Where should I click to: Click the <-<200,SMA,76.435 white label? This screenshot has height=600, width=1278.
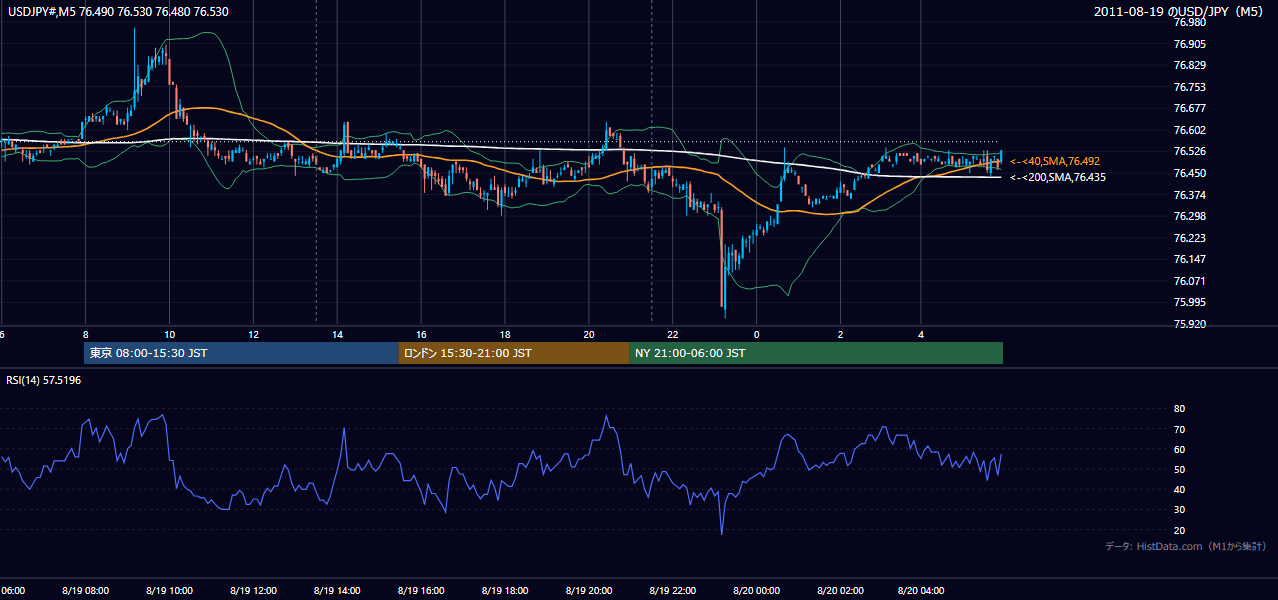[1059, 177]
